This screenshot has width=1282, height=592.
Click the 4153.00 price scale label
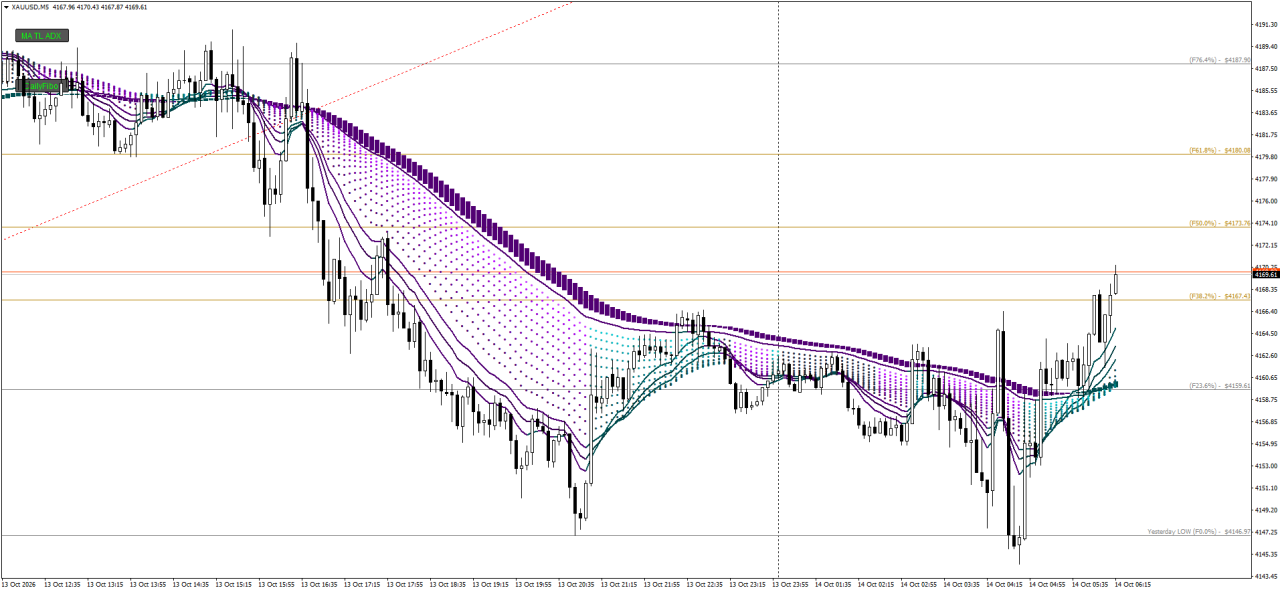click(1267, 465)
